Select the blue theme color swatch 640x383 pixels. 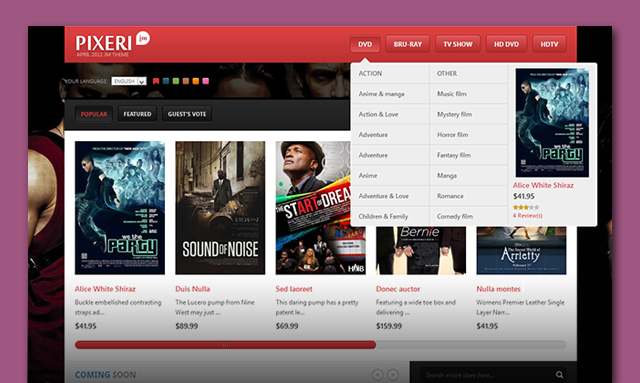(x=166, y=81)
